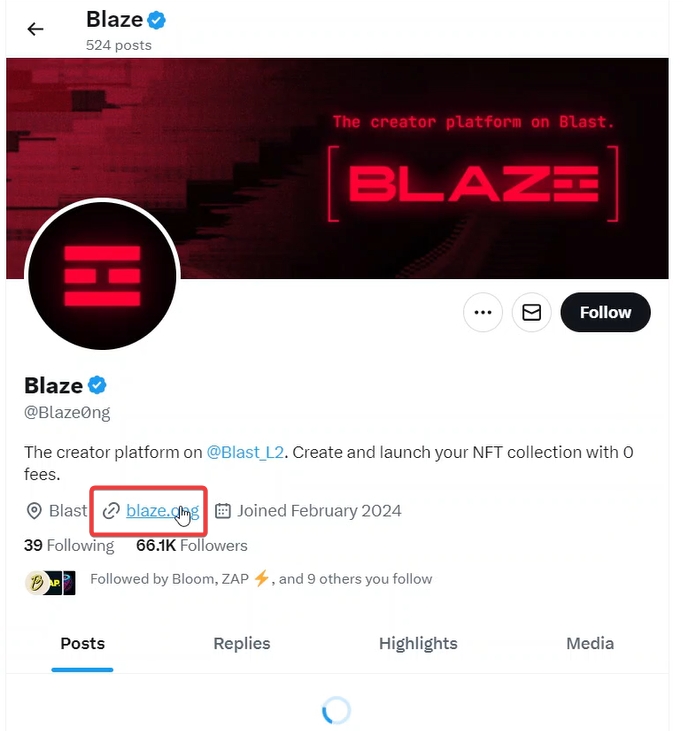The height and width of the screenshot is (731, 683).
Task: Switch to the Posts tab
Action: 82,643
